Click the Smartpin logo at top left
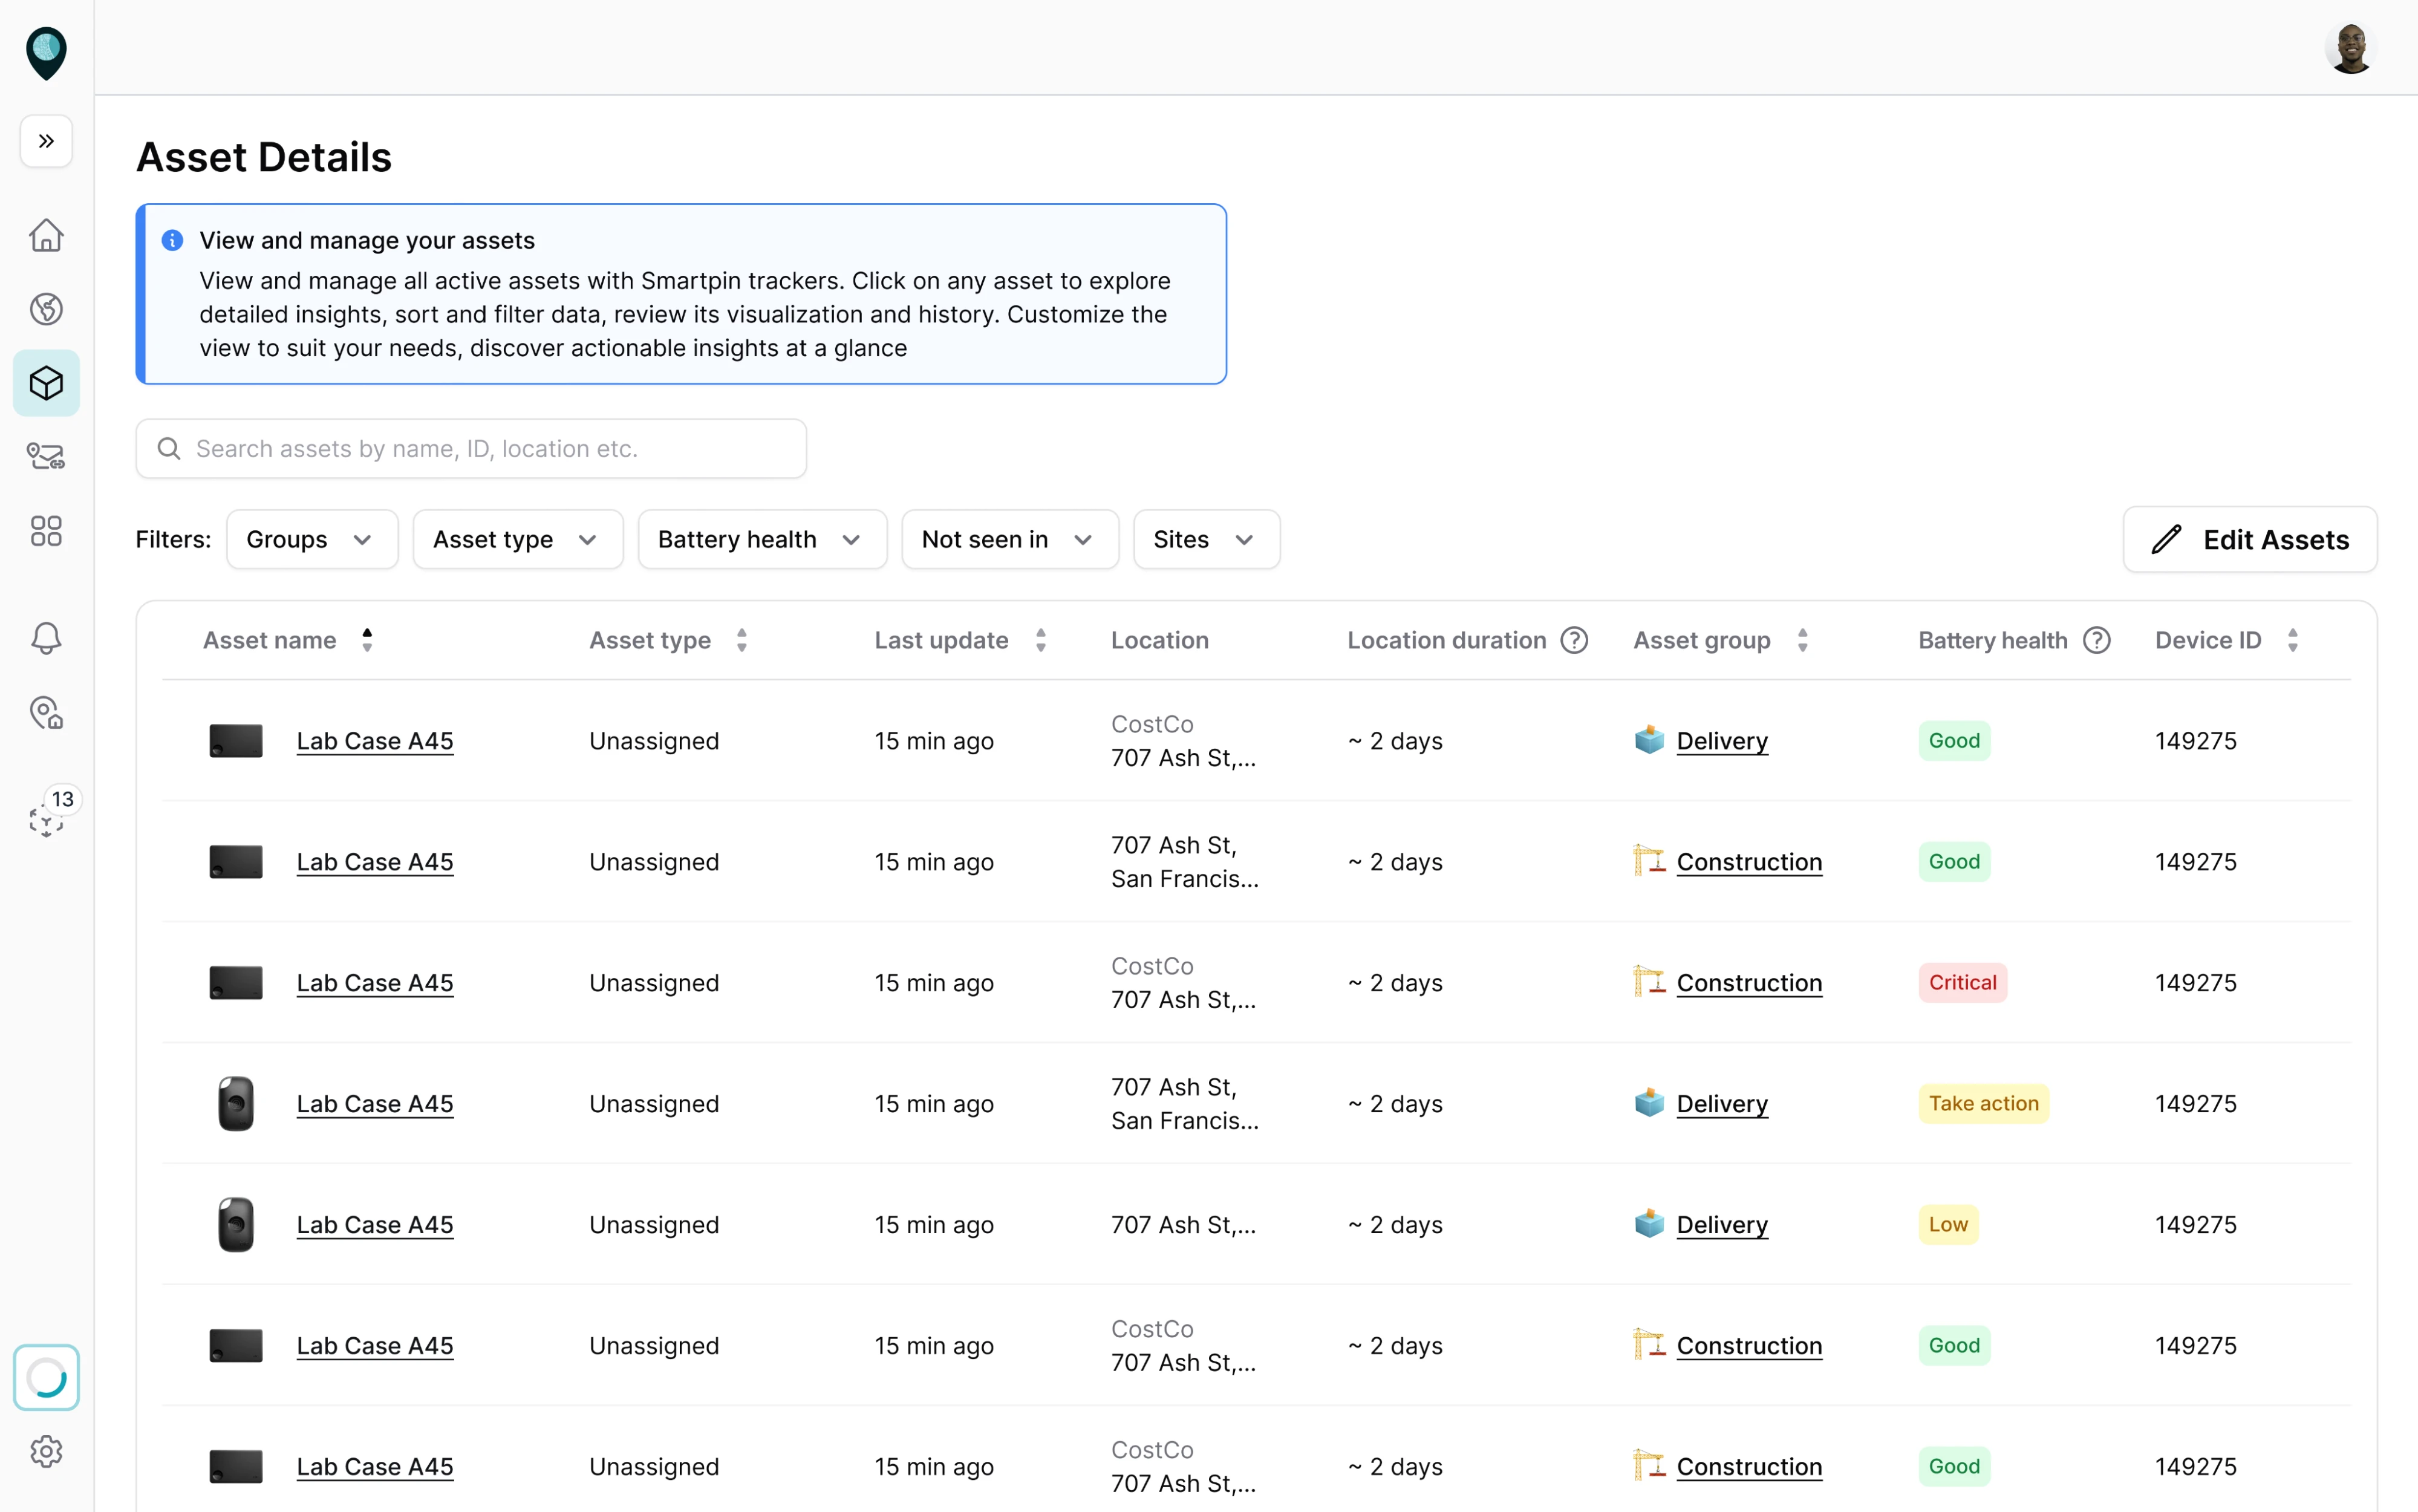The height and width of the screenshot is (1512, 2418). point(46,53)
